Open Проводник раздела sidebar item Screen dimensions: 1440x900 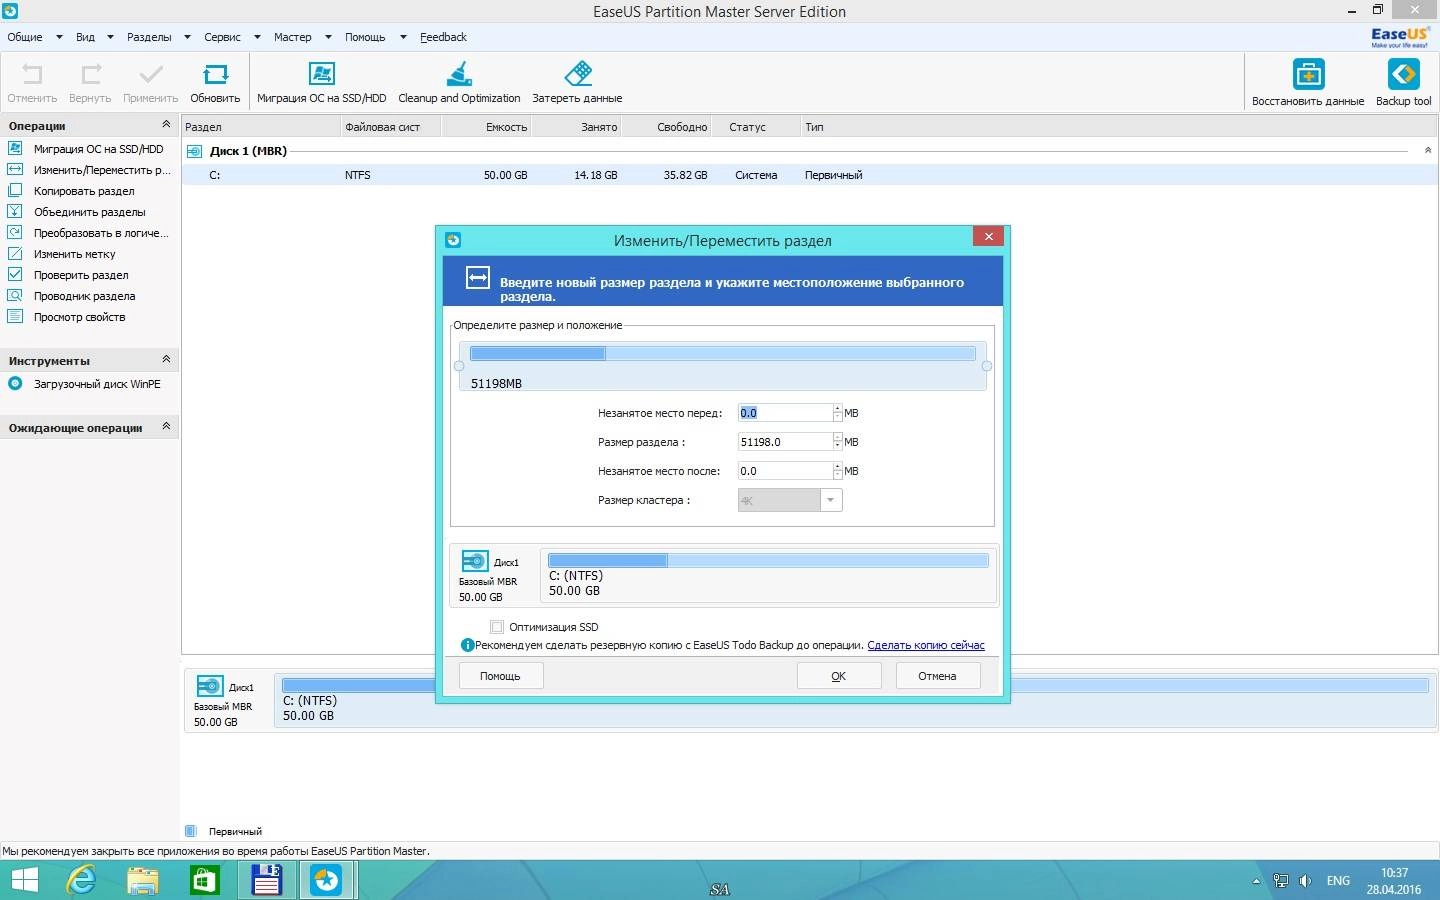[84, 296]
